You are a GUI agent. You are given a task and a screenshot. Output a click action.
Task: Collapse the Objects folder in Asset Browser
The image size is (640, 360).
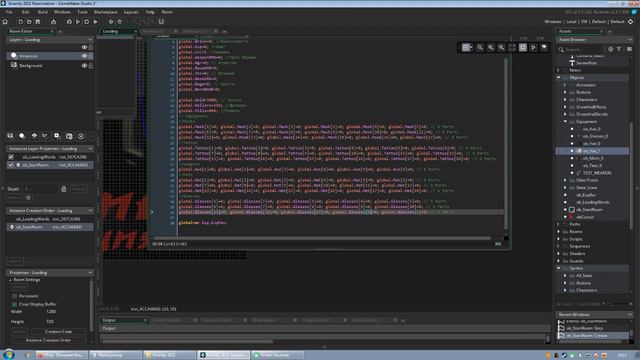click(559, 78)
